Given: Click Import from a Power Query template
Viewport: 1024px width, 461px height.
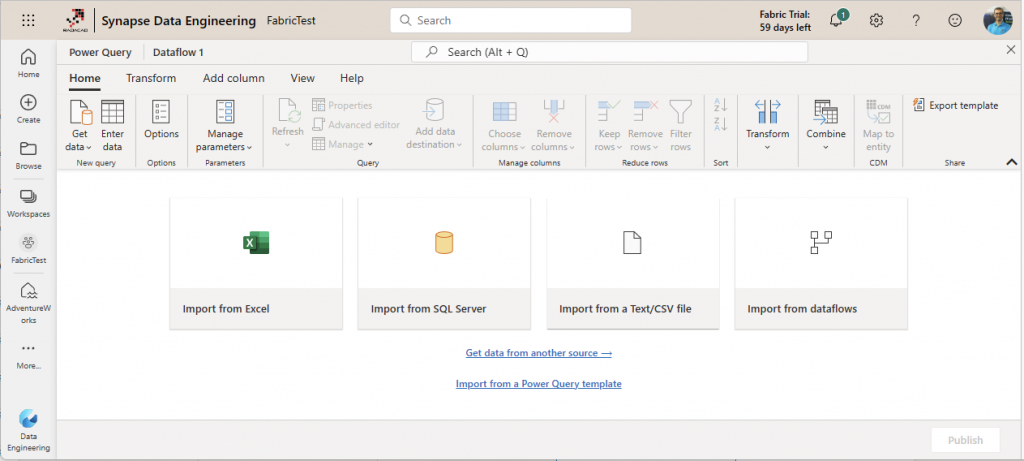Looking at the screenshot, I should [538, 384].
